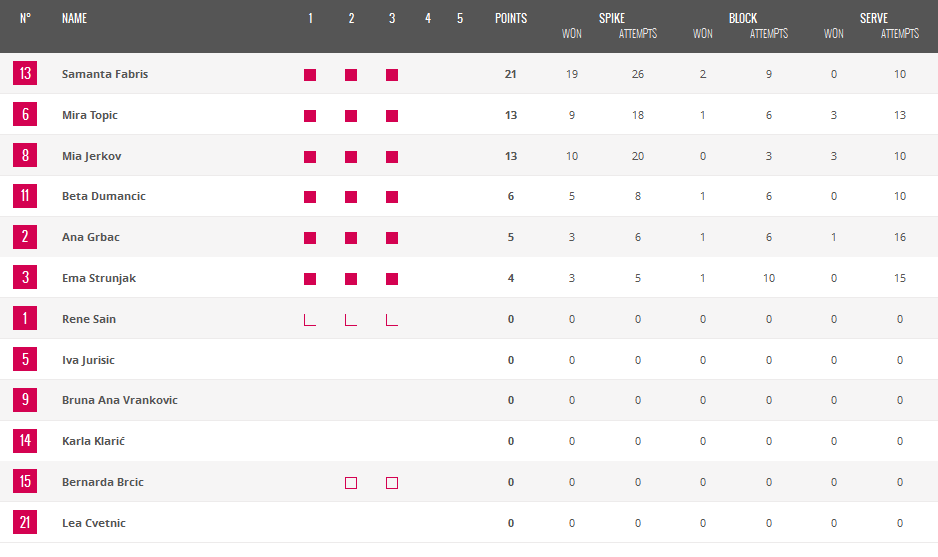Click Ema Strunjak's block attempts value 10

768,278
